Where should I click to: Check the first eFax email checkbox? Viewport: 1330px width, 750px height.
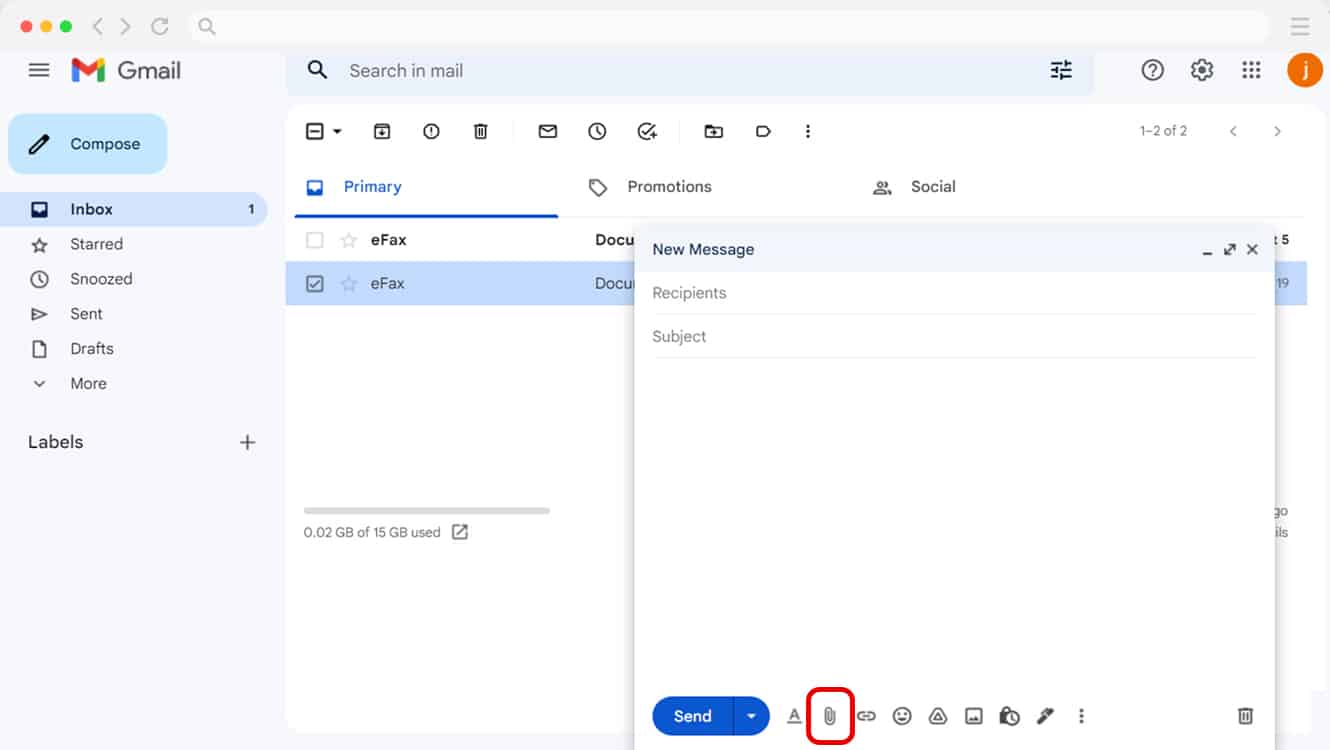tap(314, 239)
